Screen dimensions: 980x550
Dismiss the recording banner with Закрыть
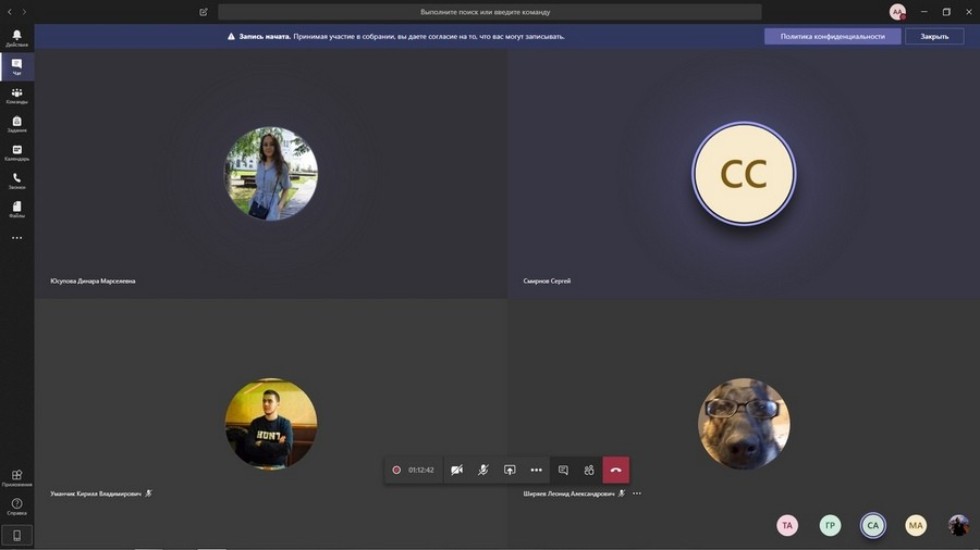click(934, 36)
